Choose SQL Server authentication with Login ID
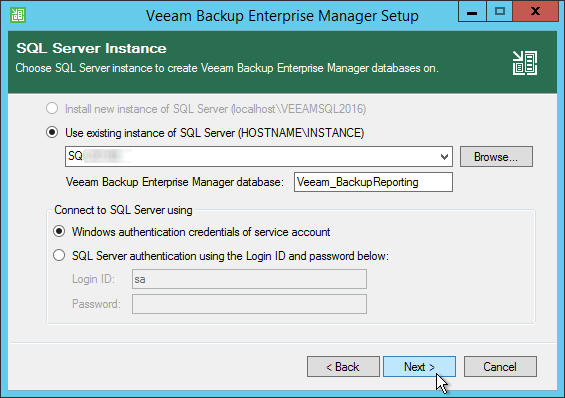Image resolution: width=565 pixels, height=398 pixels. point(59,255)
